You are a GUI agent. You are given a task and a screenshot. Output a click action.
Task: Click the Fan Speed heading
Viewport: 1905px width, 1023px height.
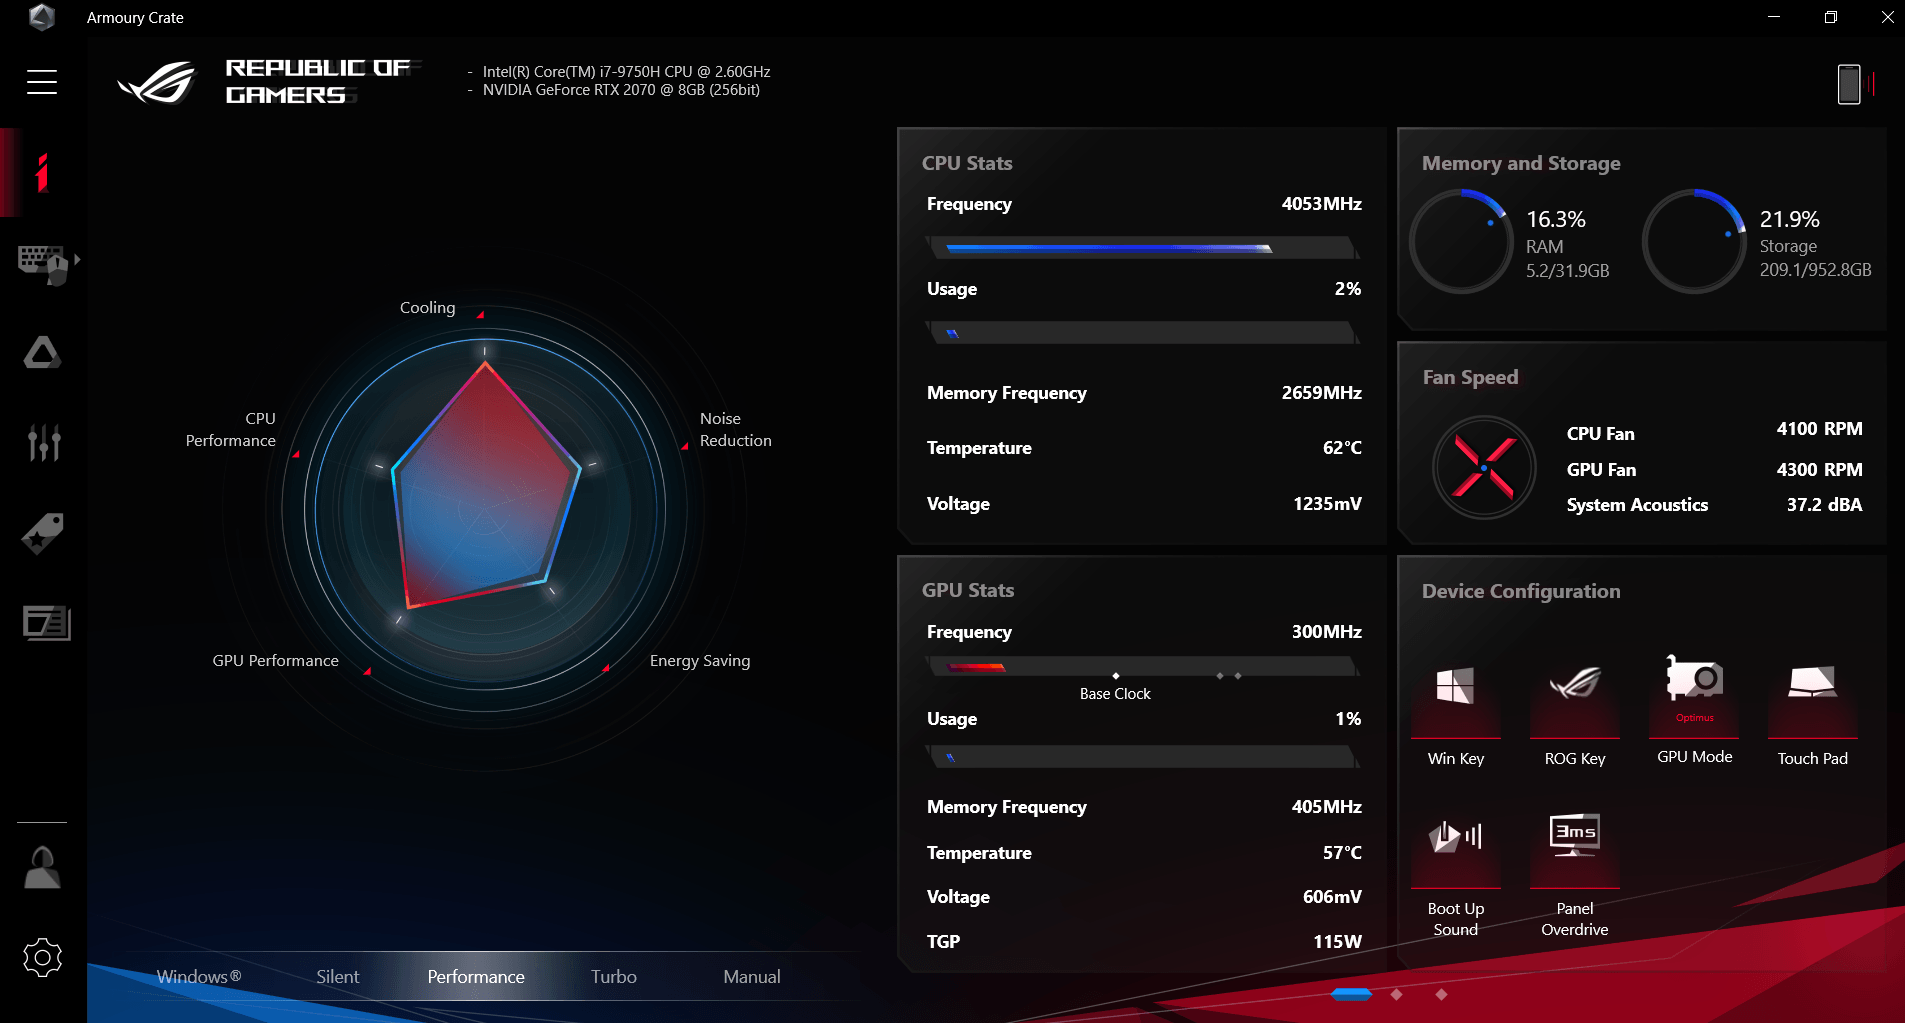click(x=1470, y=377)
